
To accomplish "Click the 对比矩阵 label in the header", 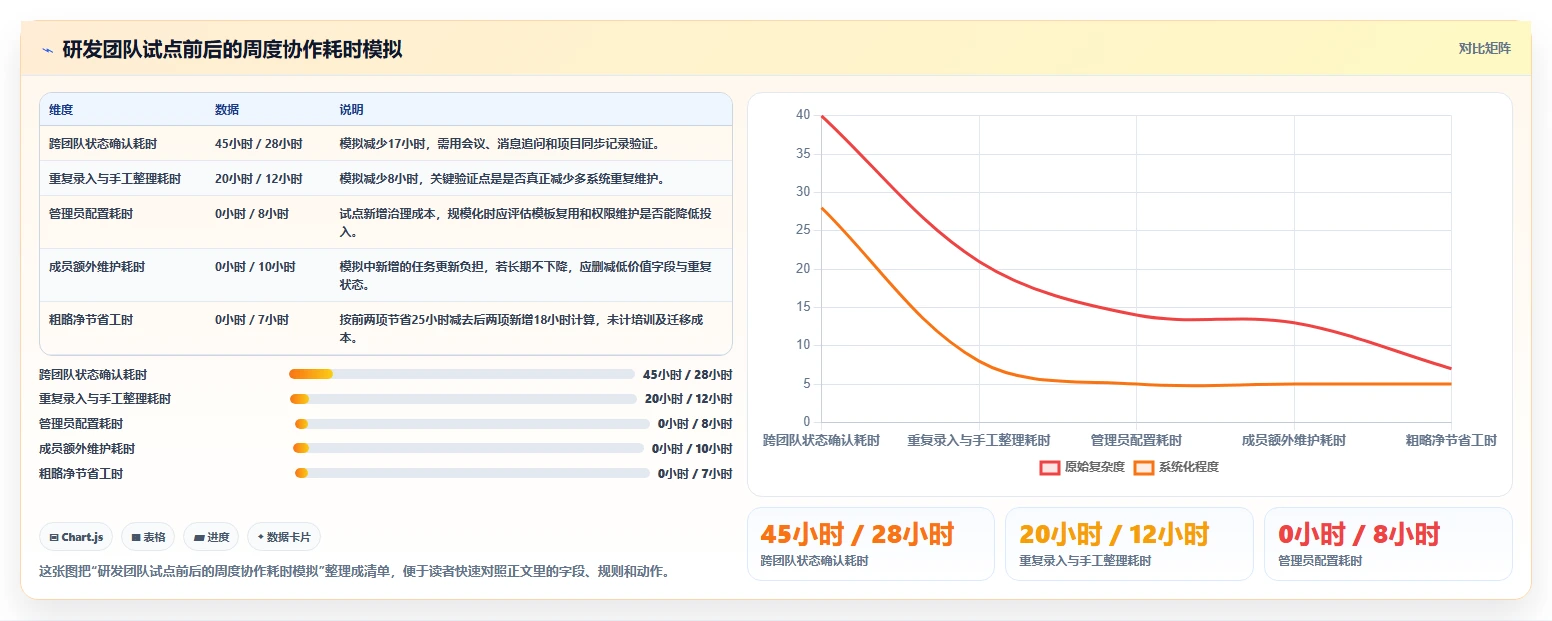I will (x=1484, y=48).
